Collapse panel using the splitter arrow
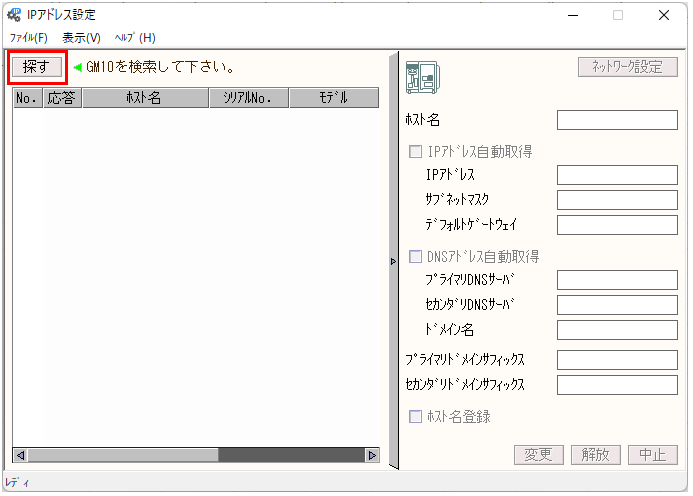The image size is (693, 496). (x=393, y=261)
